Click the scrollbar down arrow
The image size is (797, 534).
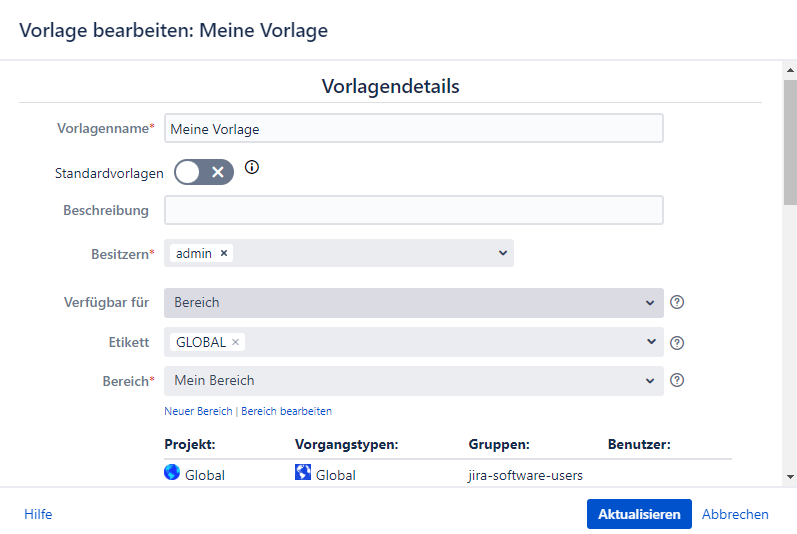pos(790,477)
